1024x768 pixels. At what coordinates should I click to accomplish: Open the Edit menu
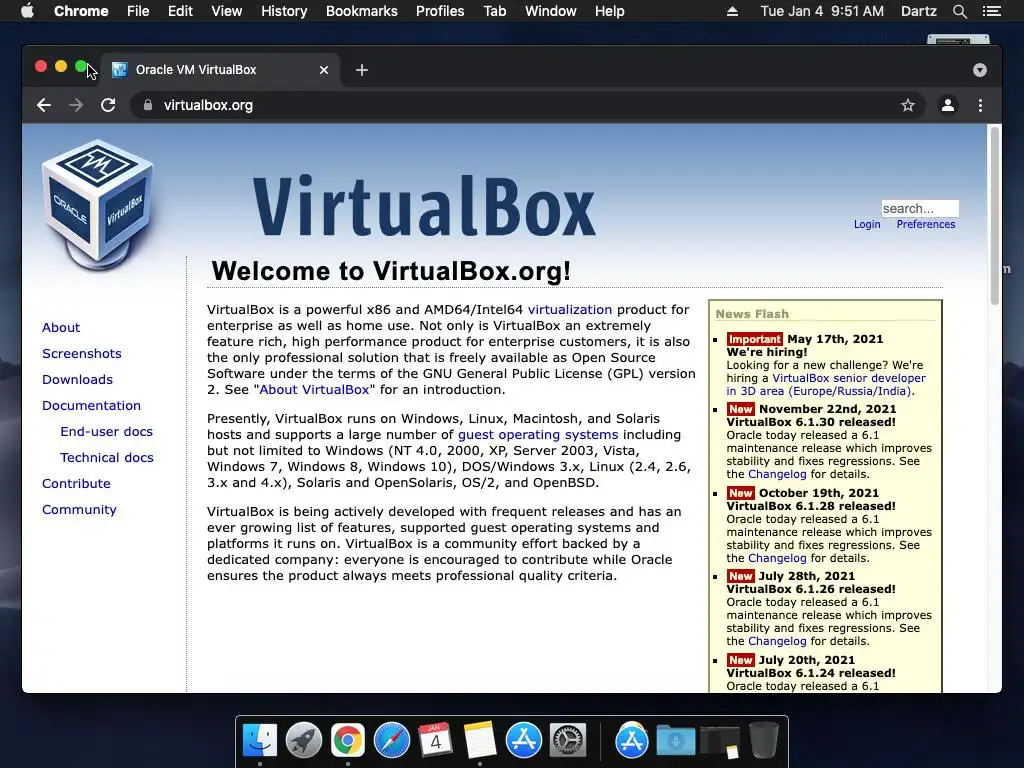pyautogui.click(x=180, y=11)
